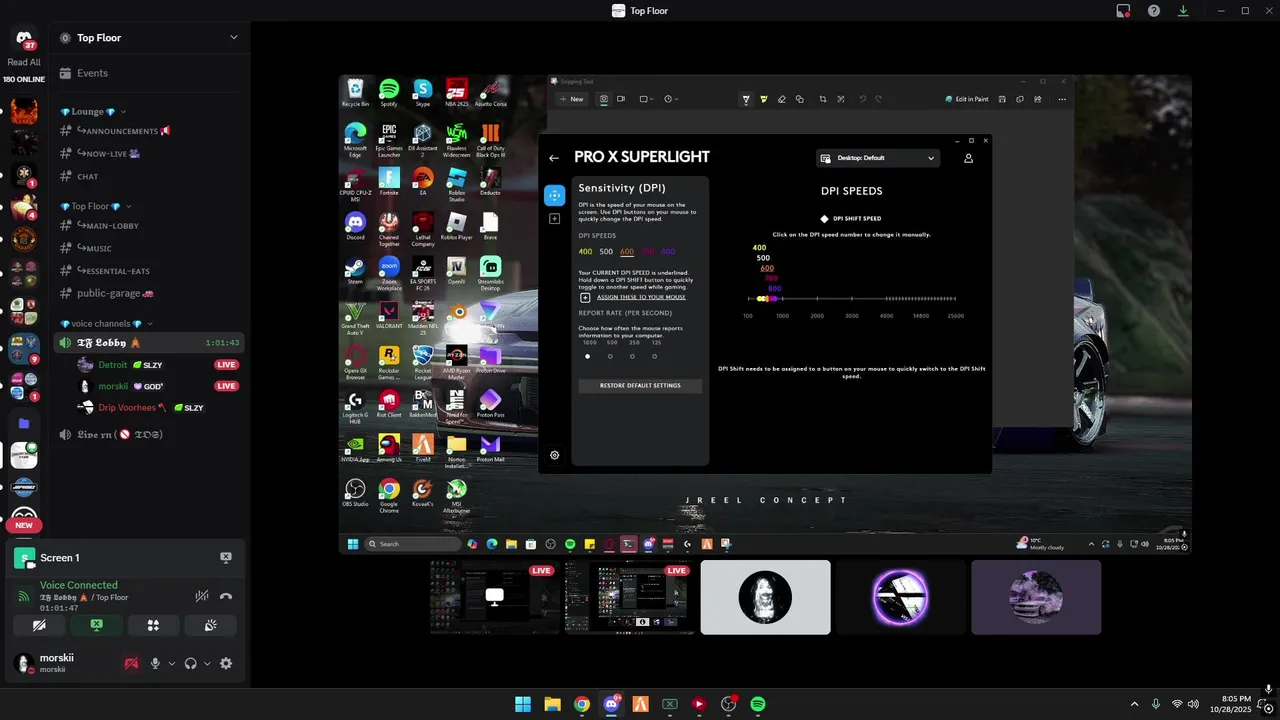Screen dimensions: 1280x720
Task: Select Snipping Tool highlighter in stream
Action: pos(764,99)
